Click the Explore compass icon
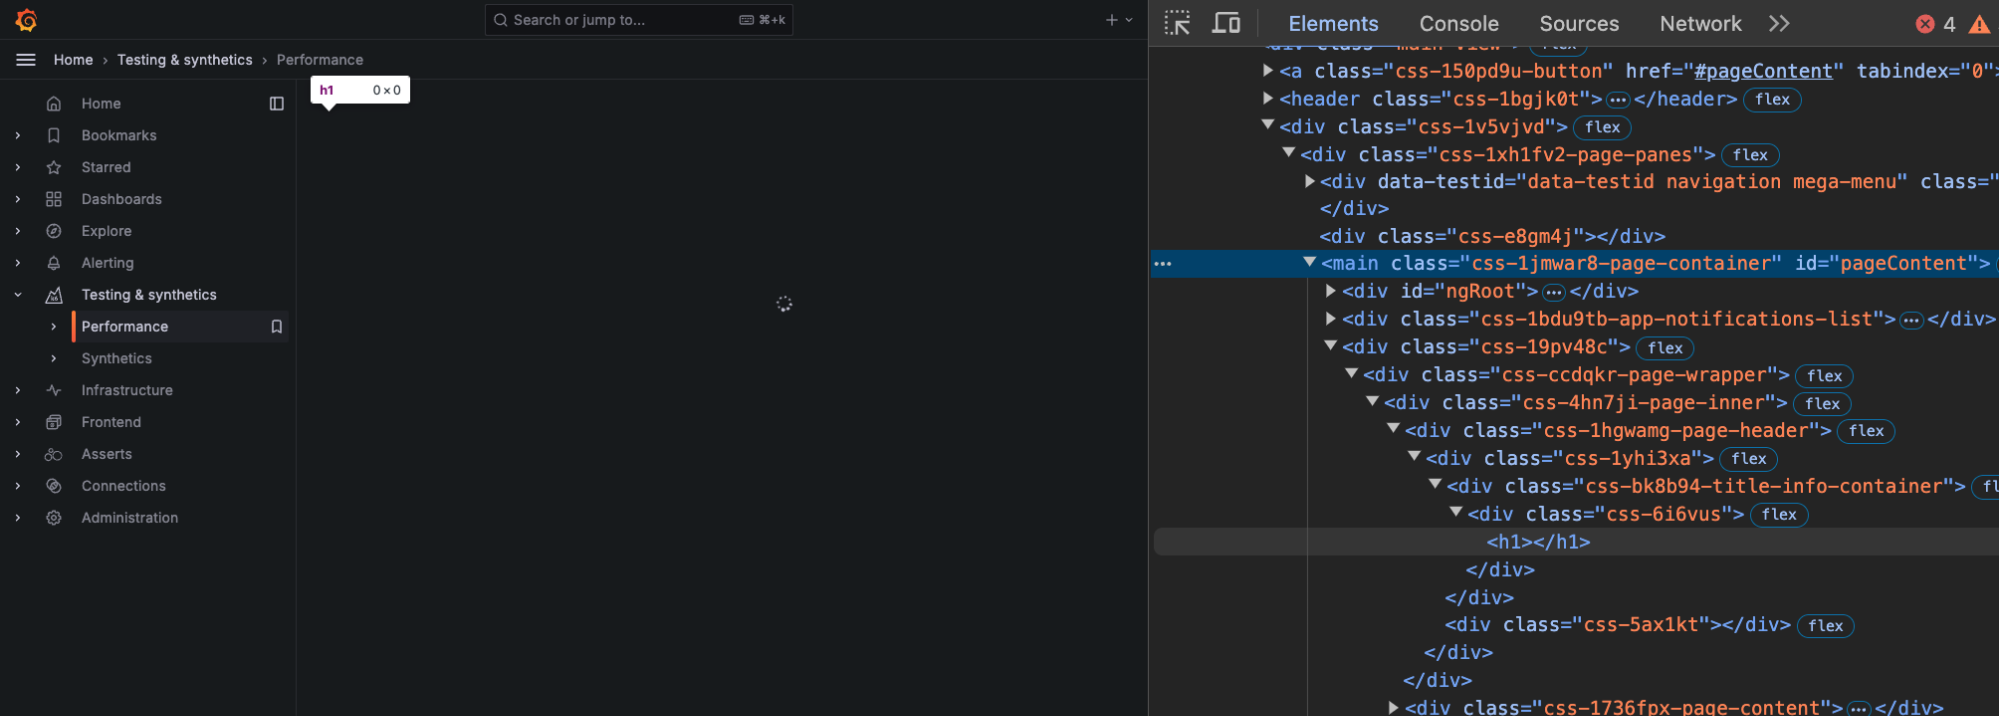This screenshot has height=716, width=1999. (x=54, y=232)
